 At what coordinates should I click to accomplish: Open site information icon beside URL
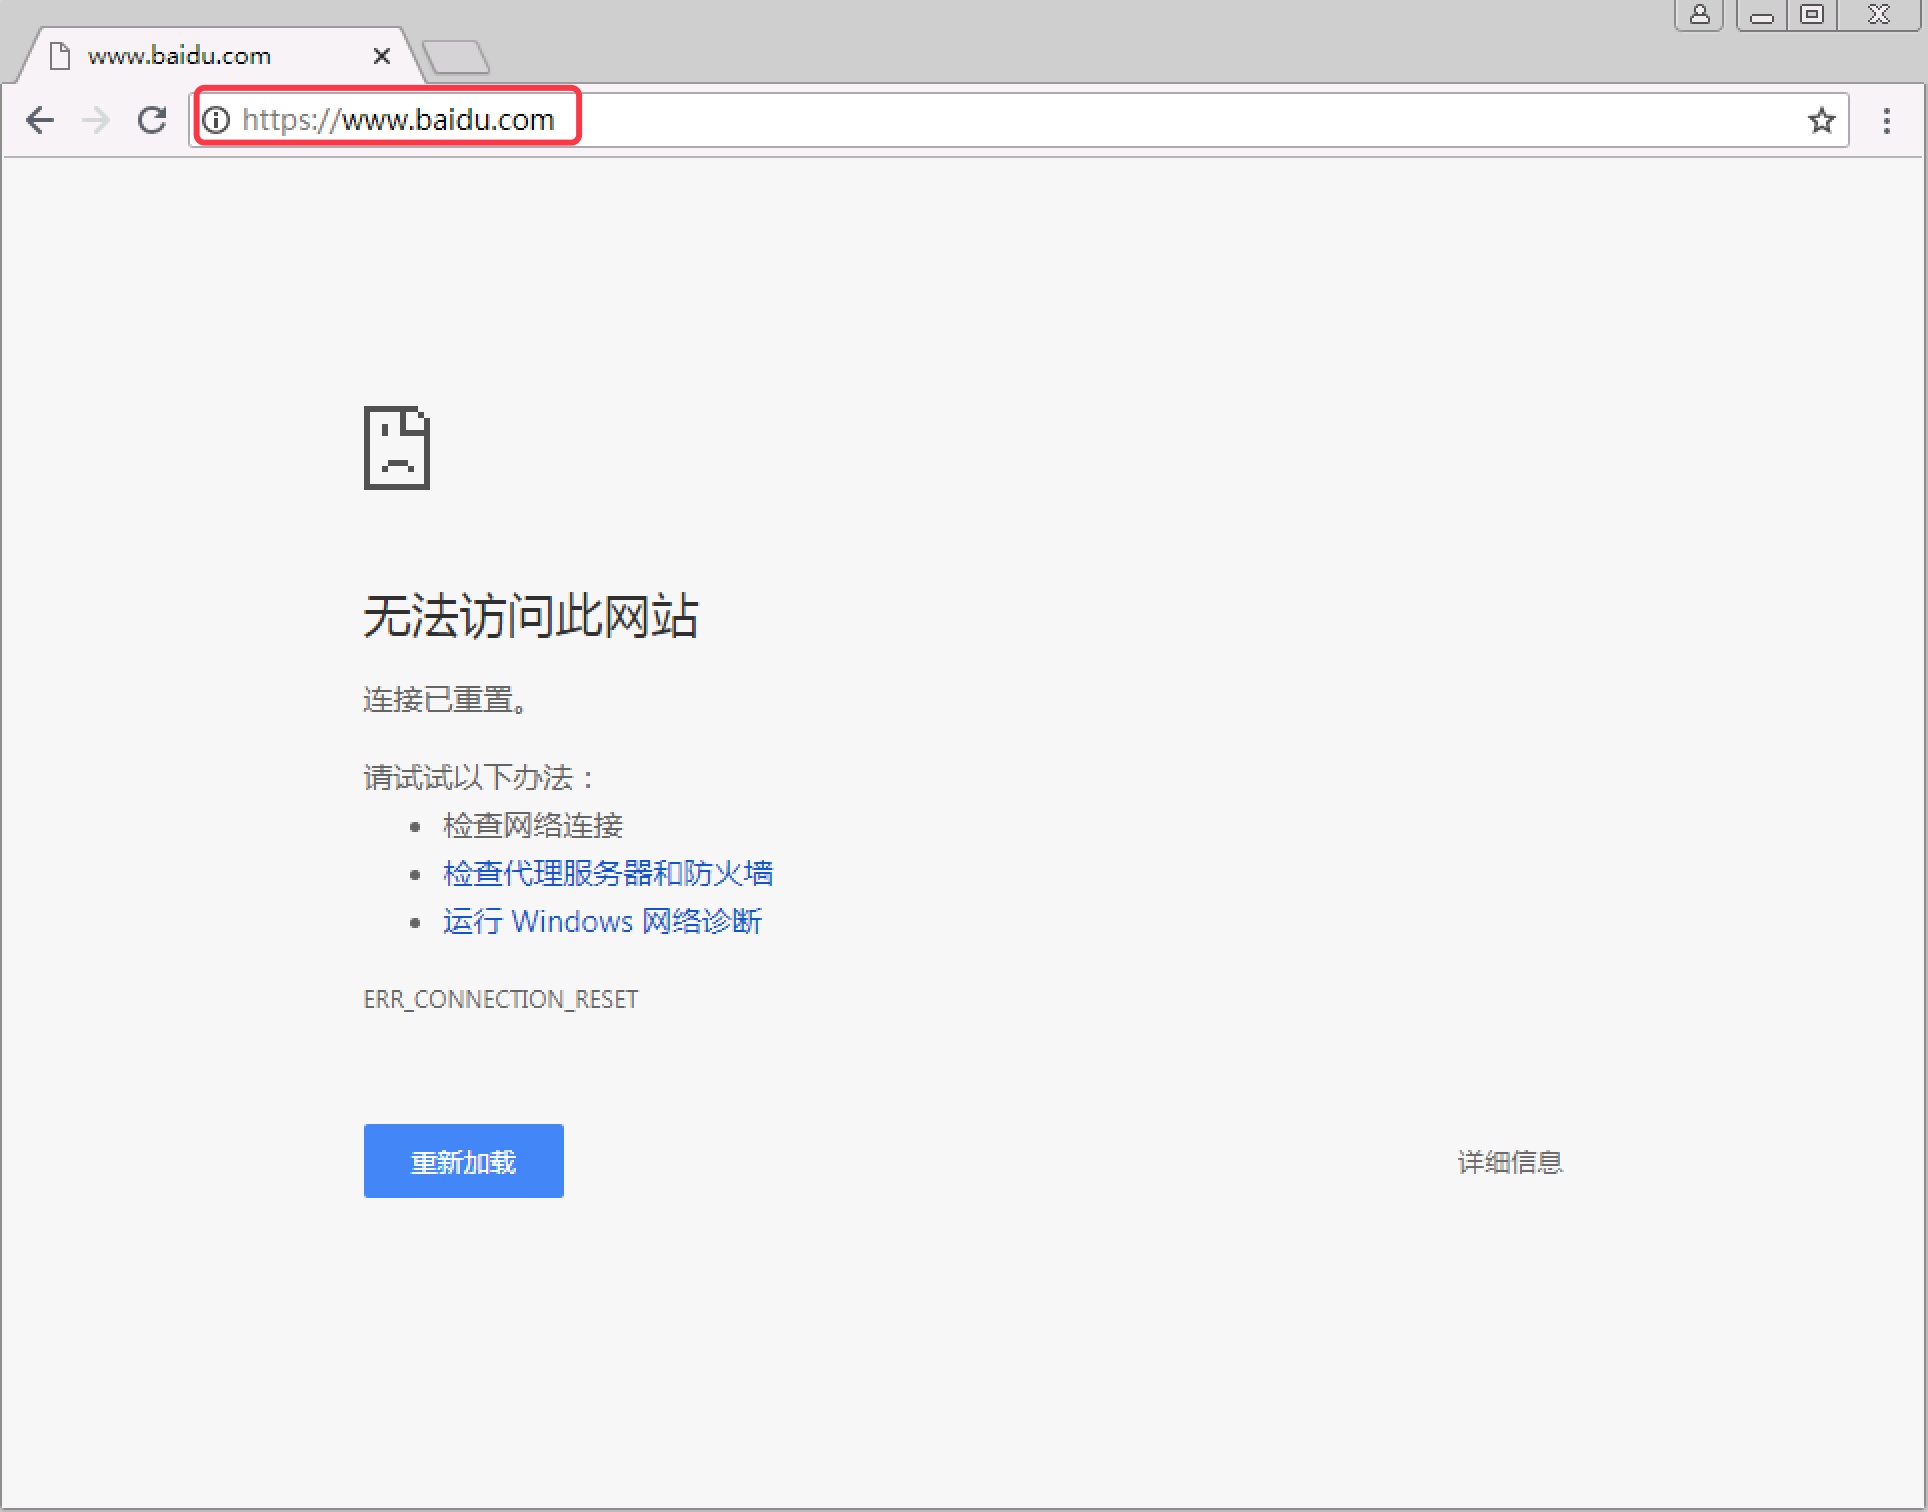[216, 120]
